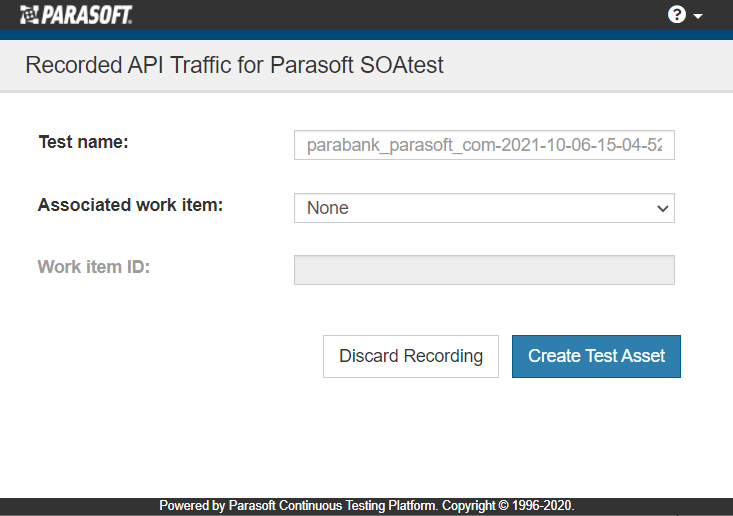Click the disabled Work item ID field

(x=484, y=270)
